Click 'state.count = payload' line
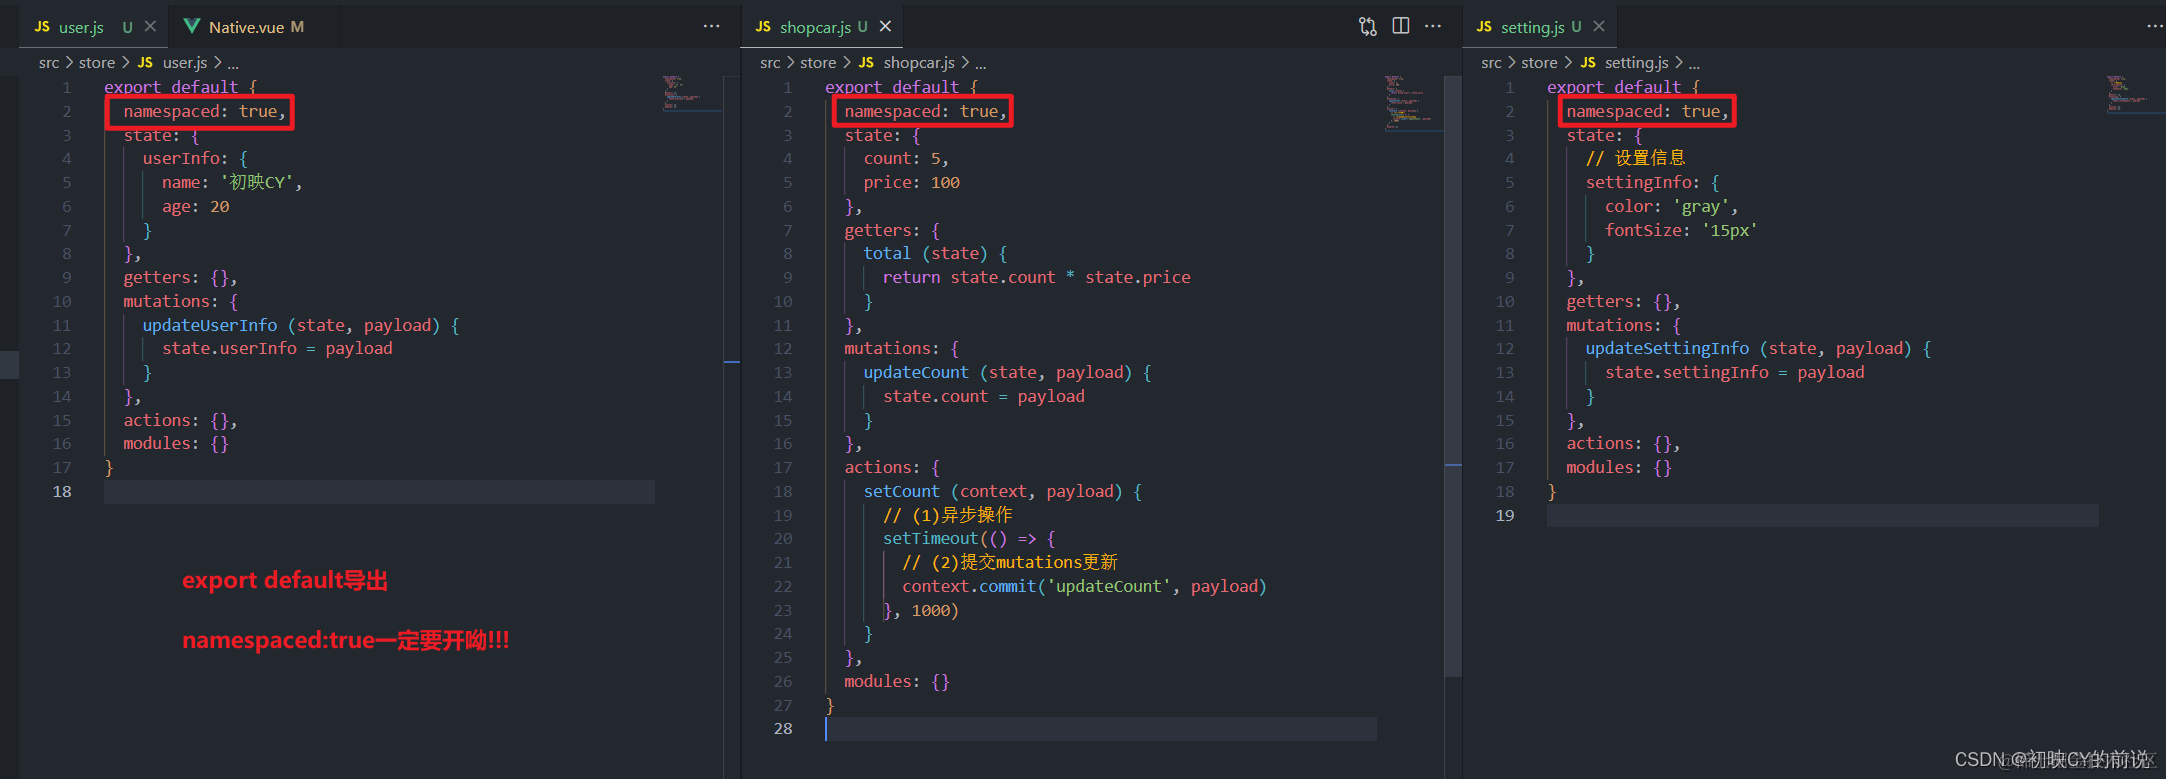Viewport: 2166px width, 779px height. pyautogui.click(x=984, y=397)
